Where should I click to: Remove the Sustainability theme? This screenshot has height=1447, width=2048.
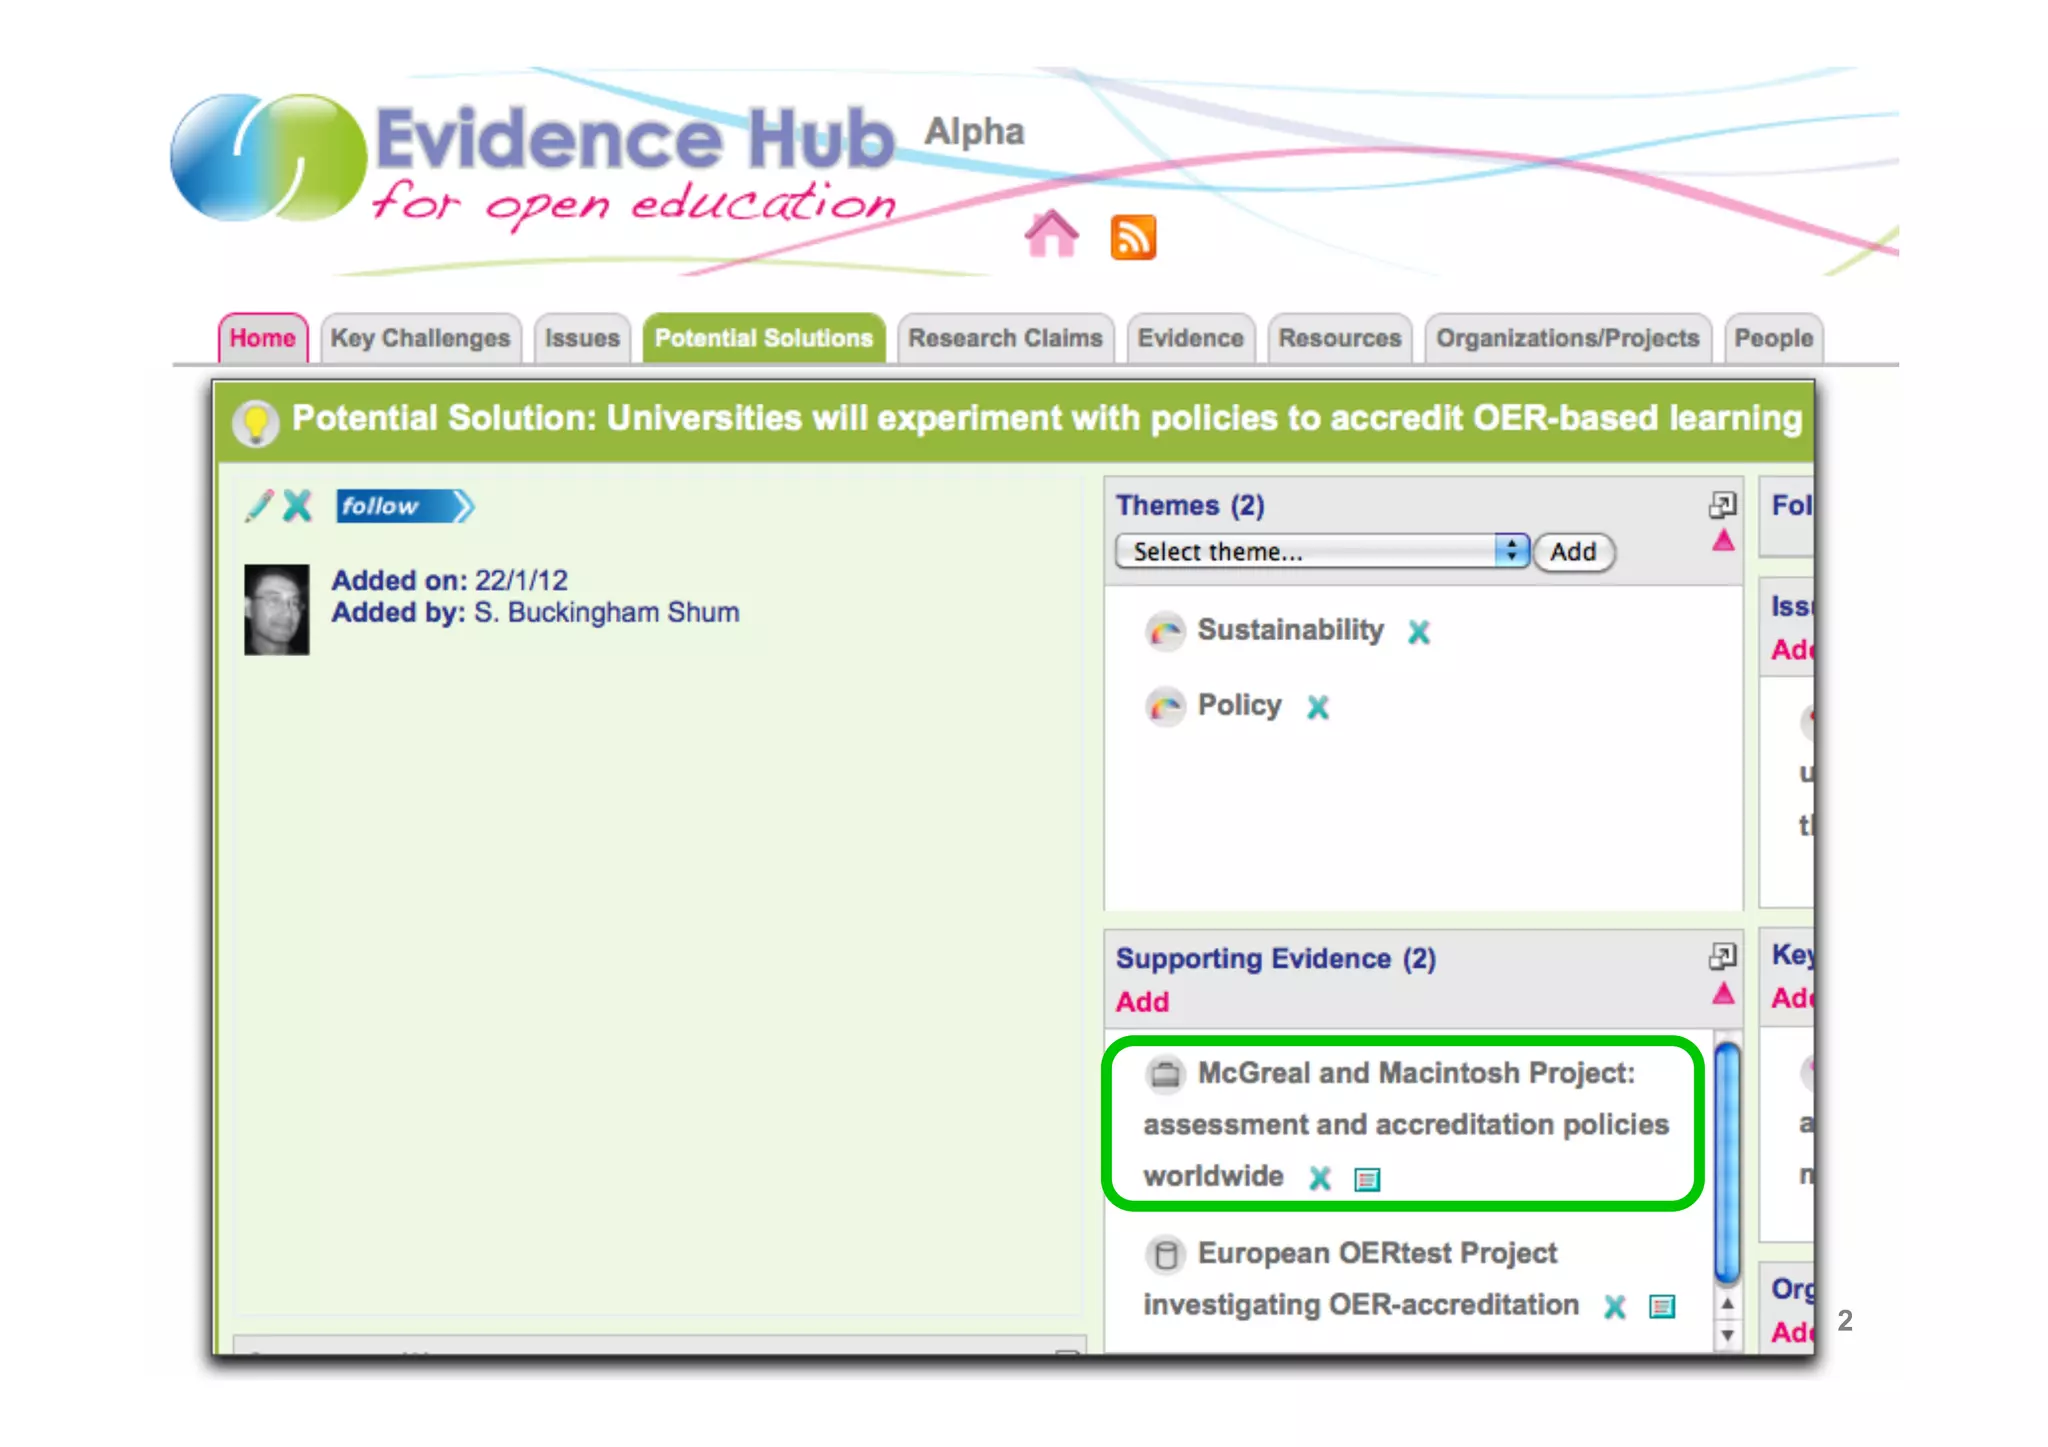tap(1418, 632)
